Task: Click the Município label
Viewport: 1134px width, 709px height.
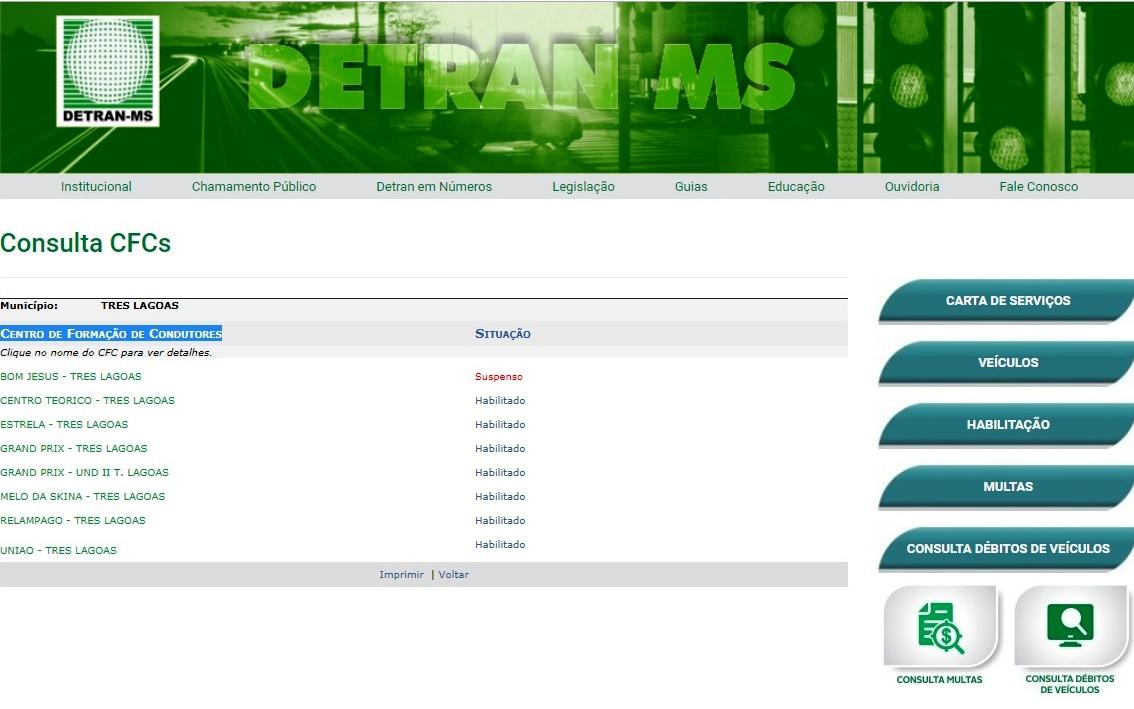Action: tap(29, 305)
